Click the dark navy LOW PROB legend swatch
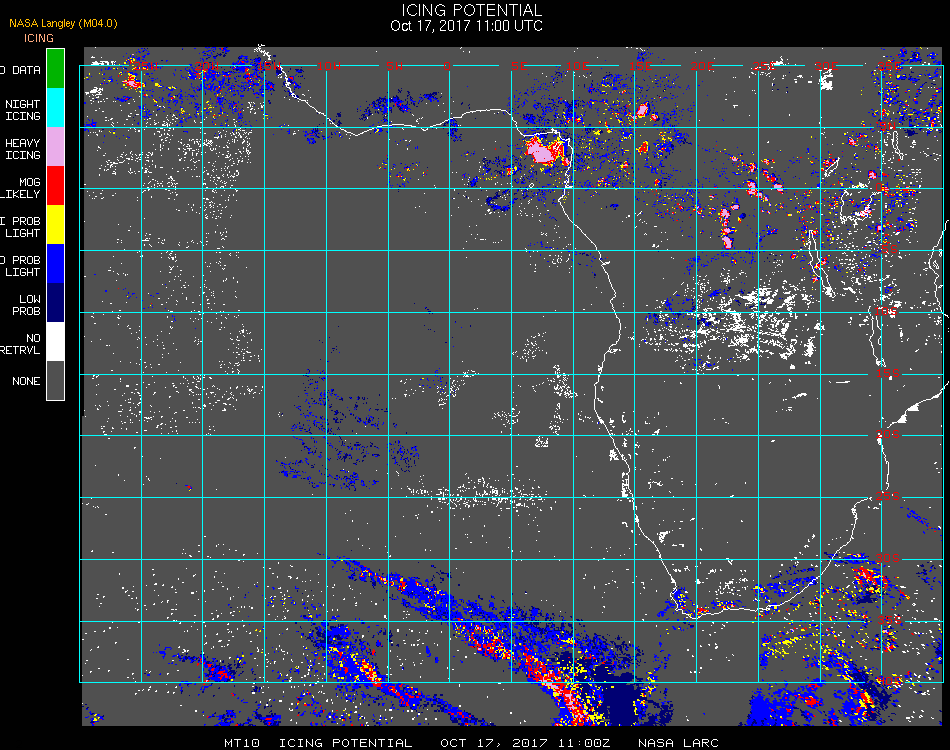 coord(55,303)
